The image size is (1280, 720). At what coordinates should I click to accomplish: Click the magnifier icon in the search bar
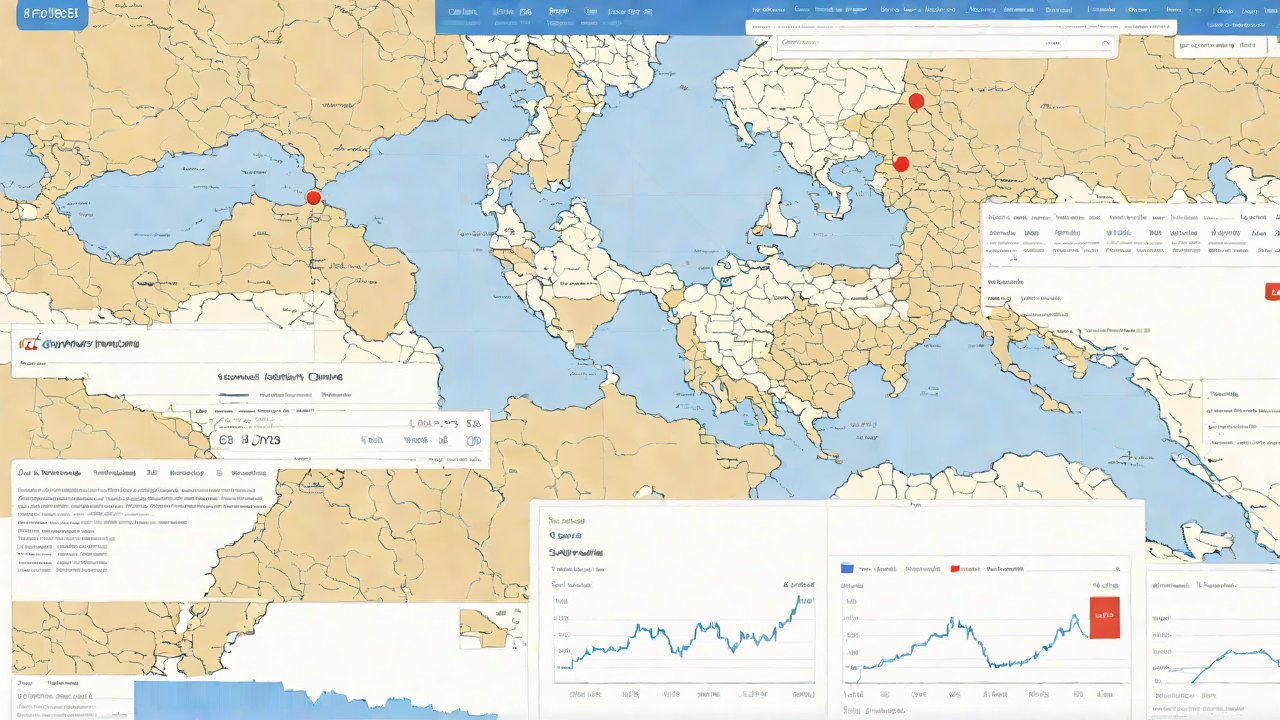click(1105, 44)
